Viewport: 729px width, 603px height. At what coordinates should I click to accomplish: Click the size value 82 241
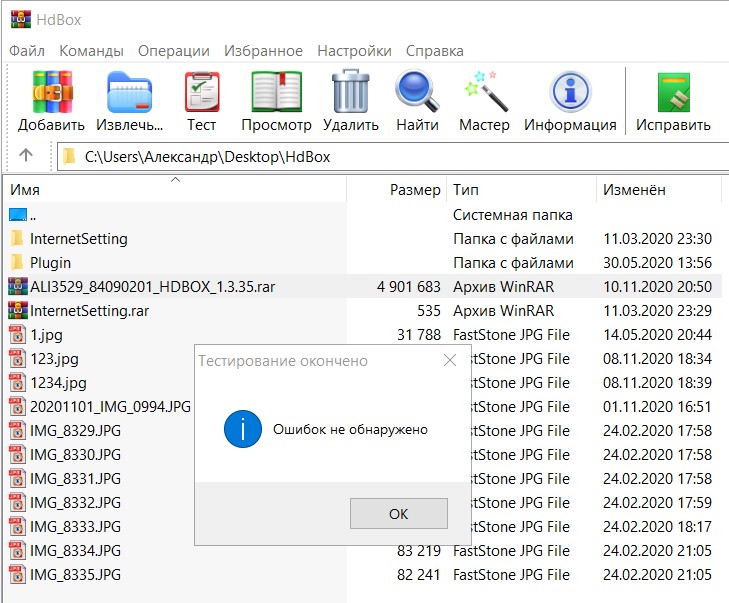pyautogui.click(x=419, y=574)
